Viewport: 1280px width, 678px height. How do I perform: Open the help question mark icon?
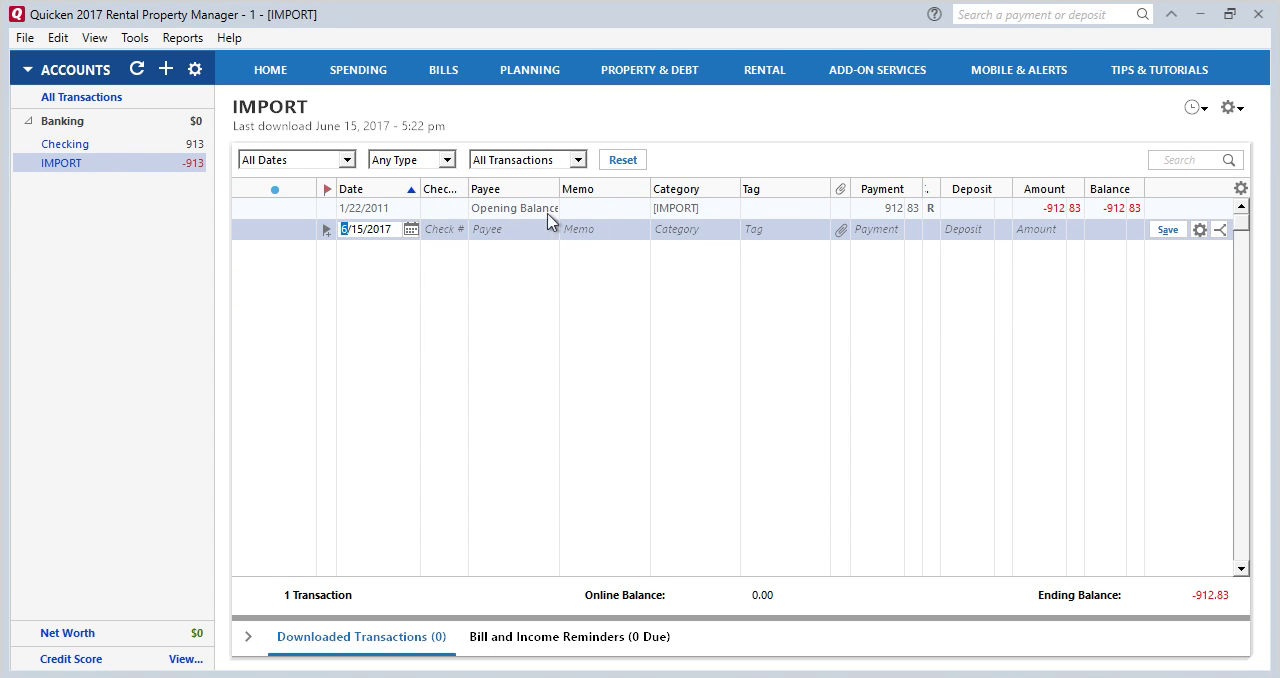point(934,14)
